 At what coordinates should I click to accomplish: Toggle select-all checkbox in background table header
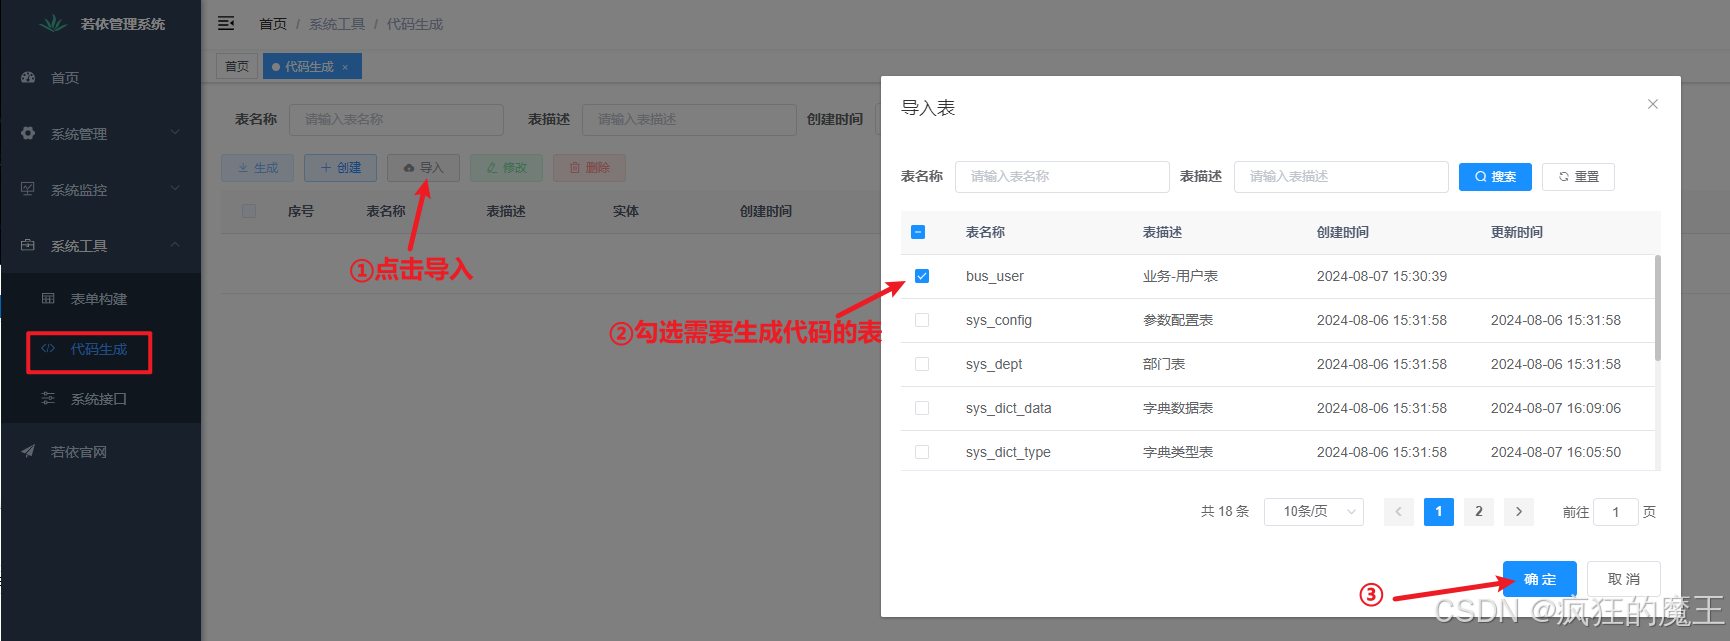coord(249,211)
